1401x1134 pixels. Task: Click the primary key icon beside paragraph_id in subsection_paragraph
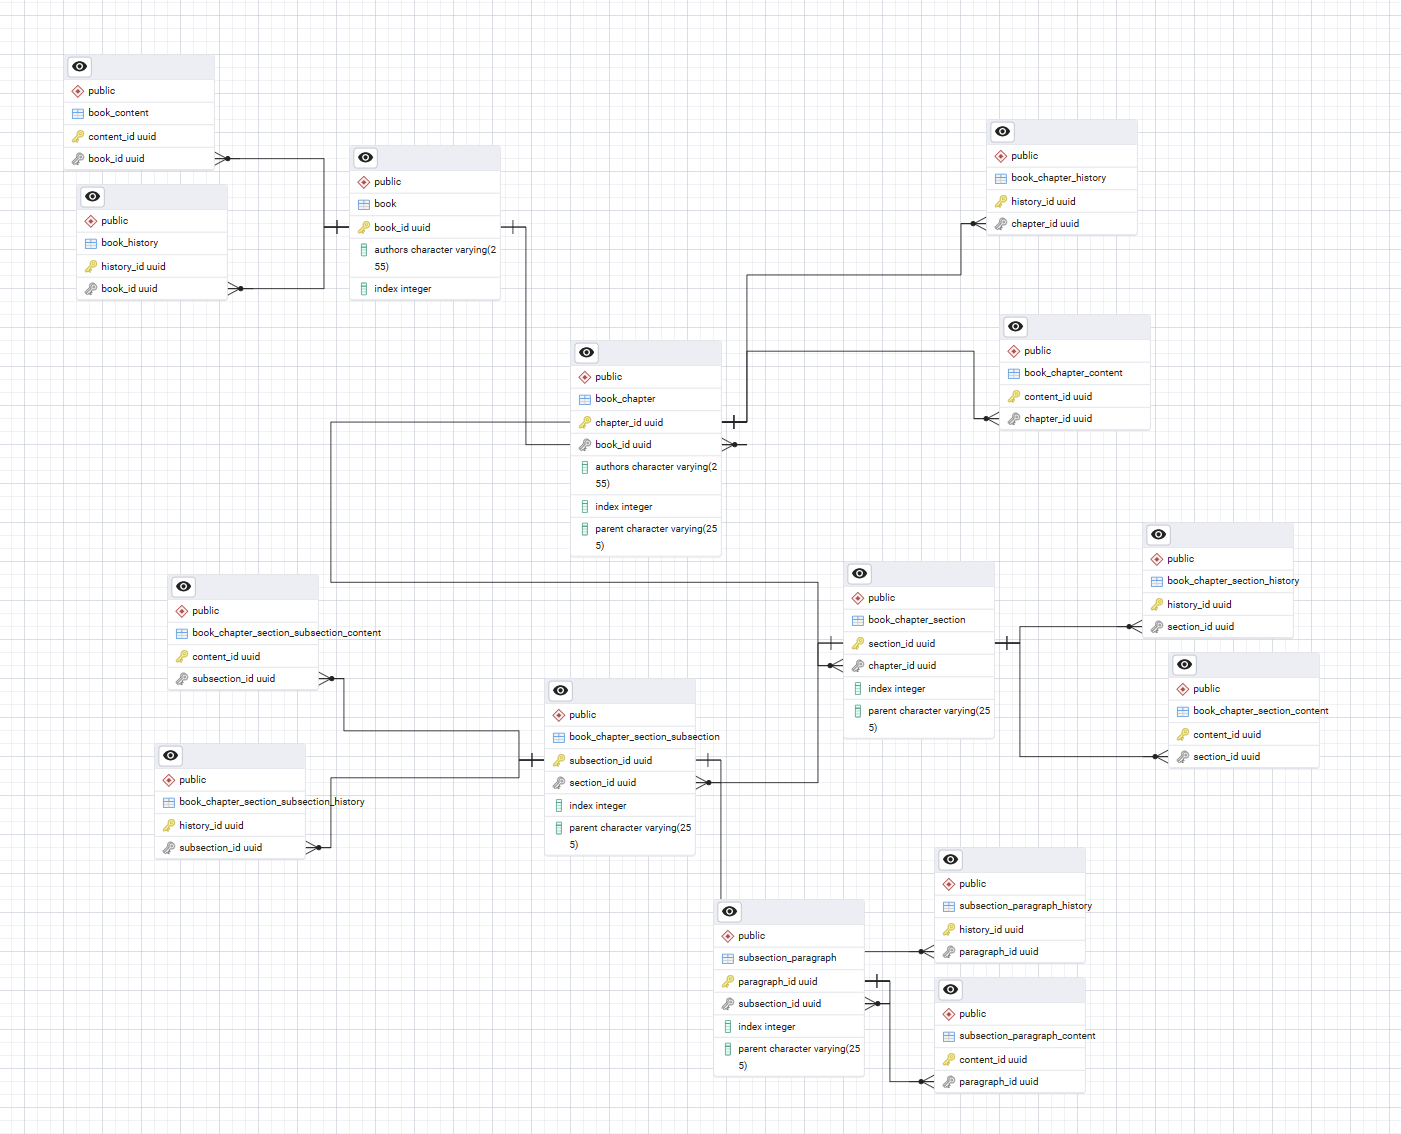(728, 982)
